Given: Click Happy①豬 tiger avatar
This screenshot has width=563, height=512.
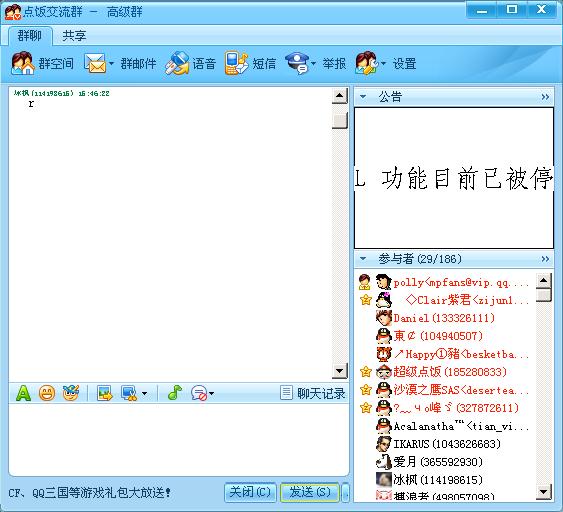Looking at the screenshot, I should [x=383, y=354].
